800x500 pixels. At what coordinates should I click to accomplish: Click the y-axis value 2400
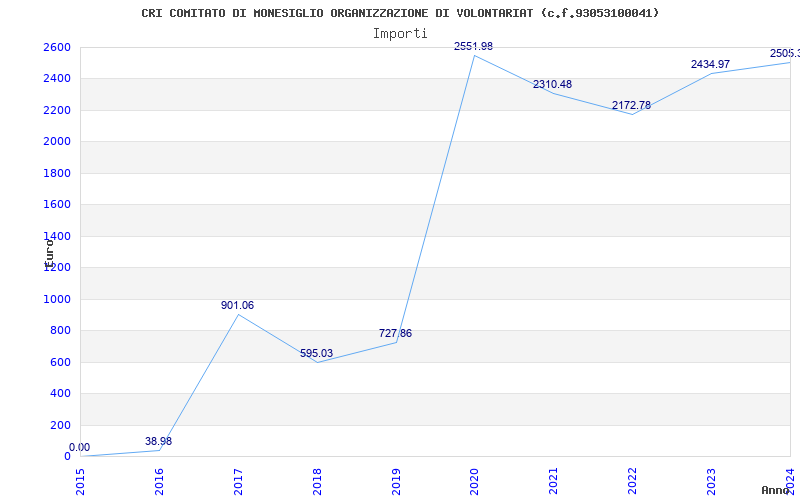[57, 79]
